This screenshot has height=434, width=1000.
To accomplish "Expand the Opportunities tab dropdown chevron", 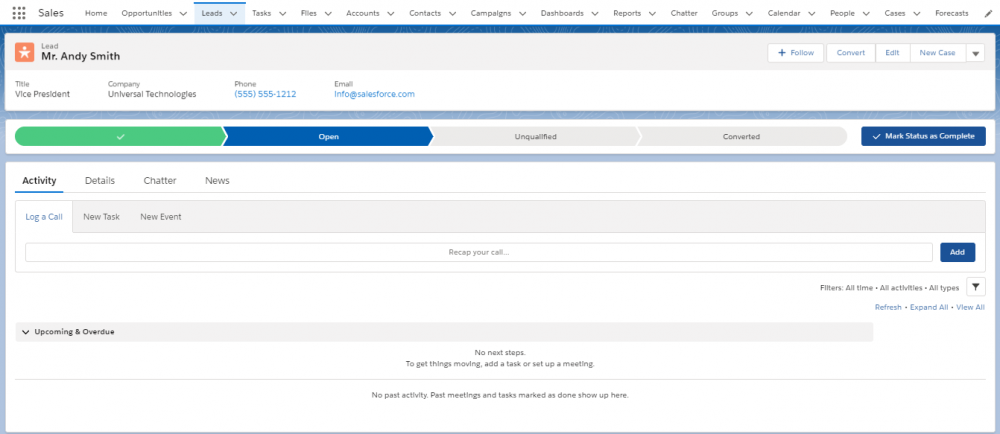I will point(183,13).
